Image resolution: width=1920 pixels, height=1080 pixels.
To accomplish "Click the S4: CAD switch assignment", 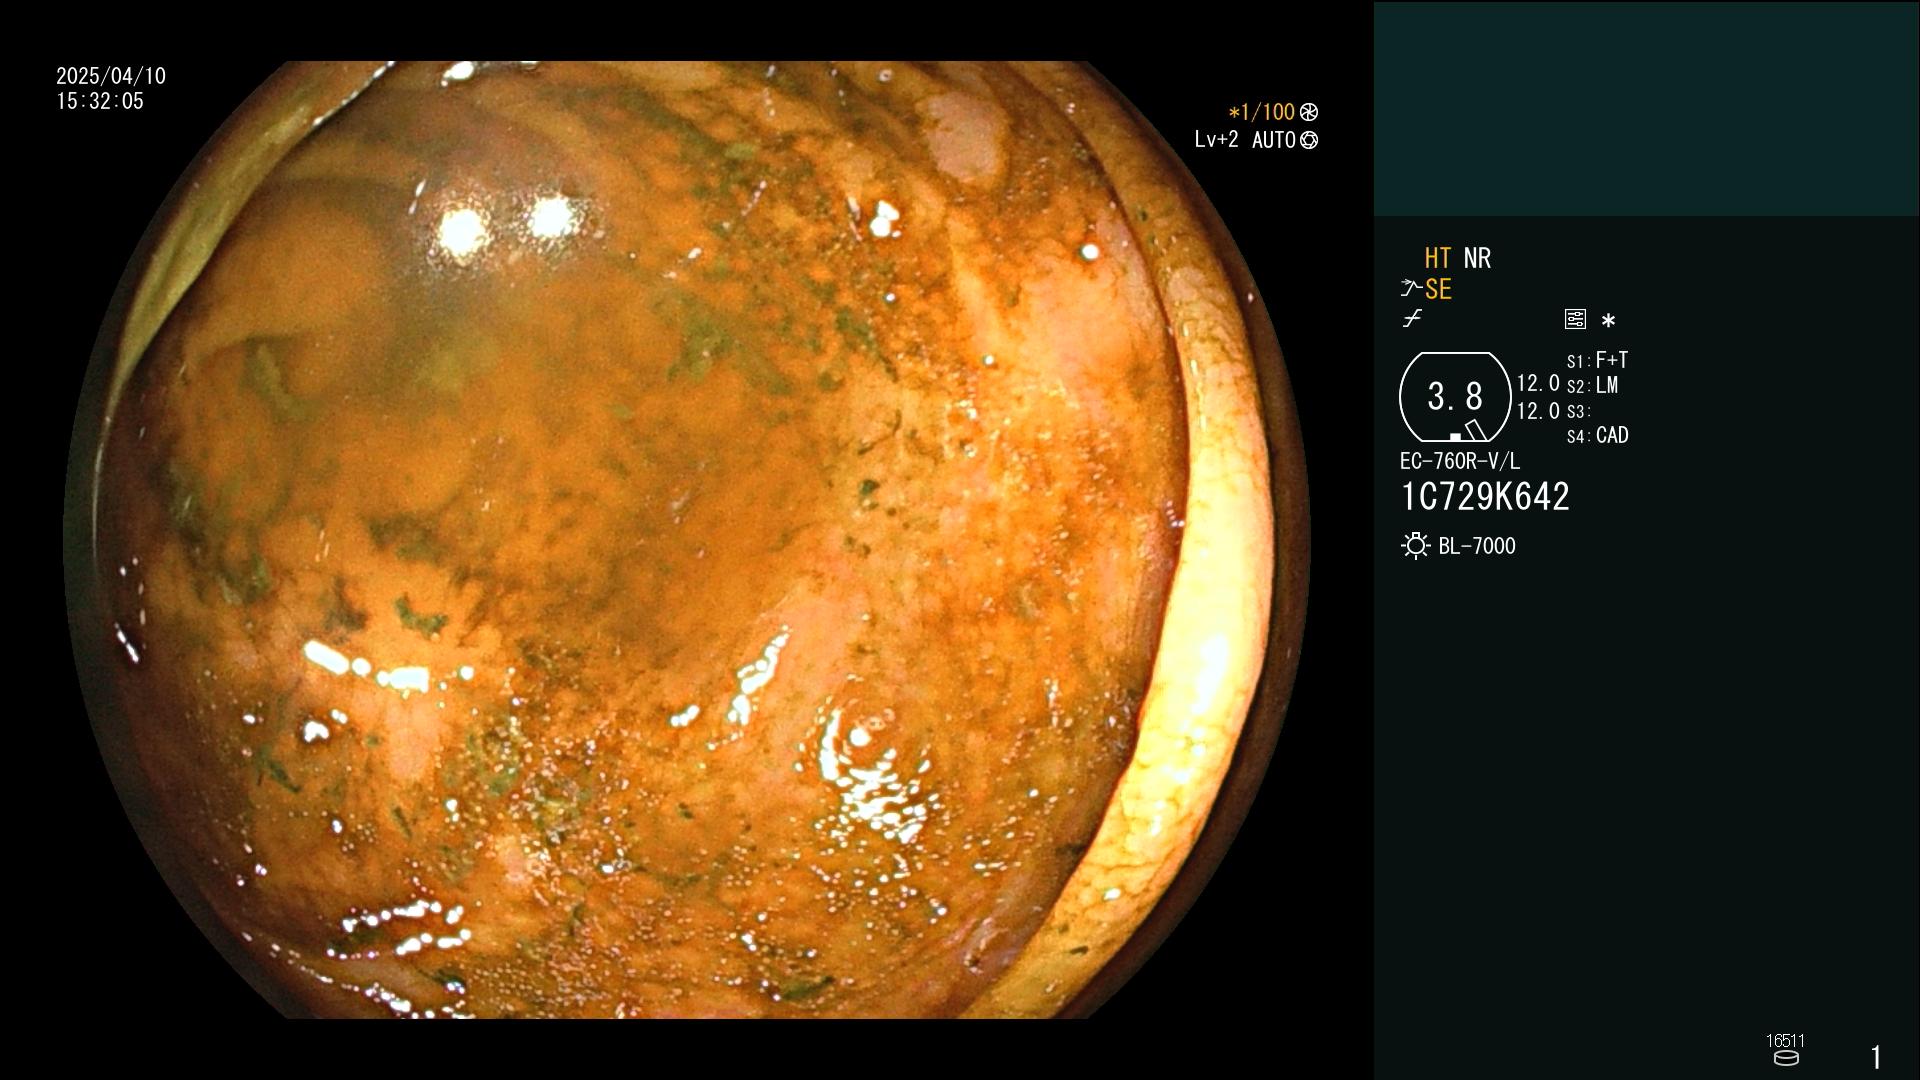I will click(1597, 436).
